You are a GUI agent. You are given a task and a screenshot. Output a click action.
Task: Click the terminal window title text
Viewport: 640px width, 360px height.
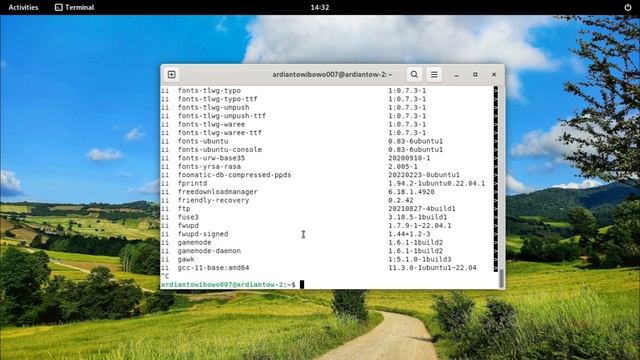point(332,75)
